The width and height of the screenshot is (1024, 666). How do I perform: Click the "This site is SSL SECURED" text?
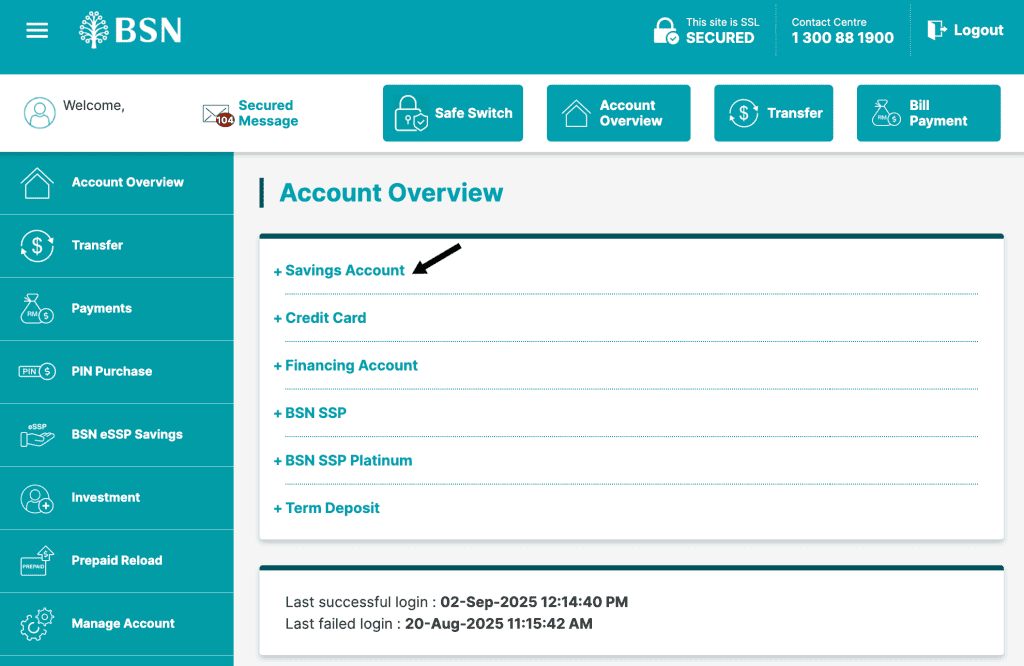point(722,31)
